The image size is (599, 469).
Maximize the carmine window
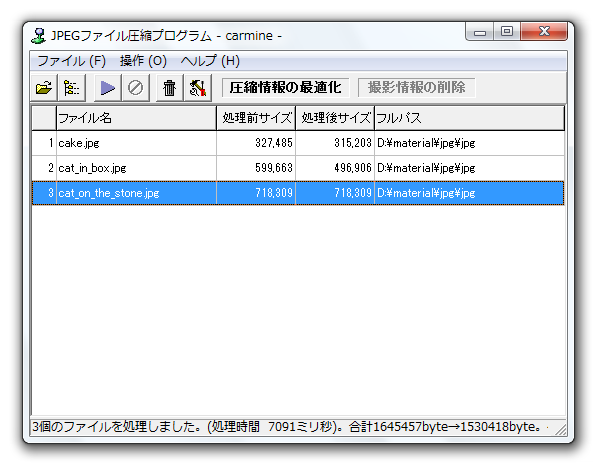(507, 31)
